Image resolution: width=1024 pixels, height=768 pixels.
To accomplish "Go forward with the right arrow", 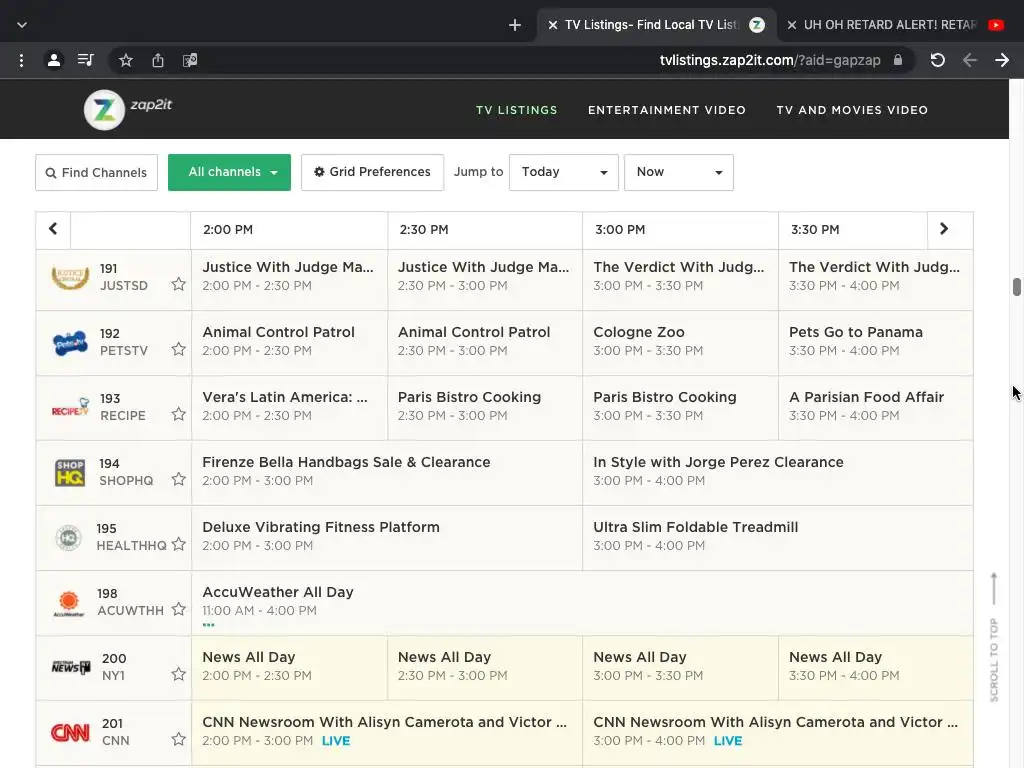I will point(1002,61).
